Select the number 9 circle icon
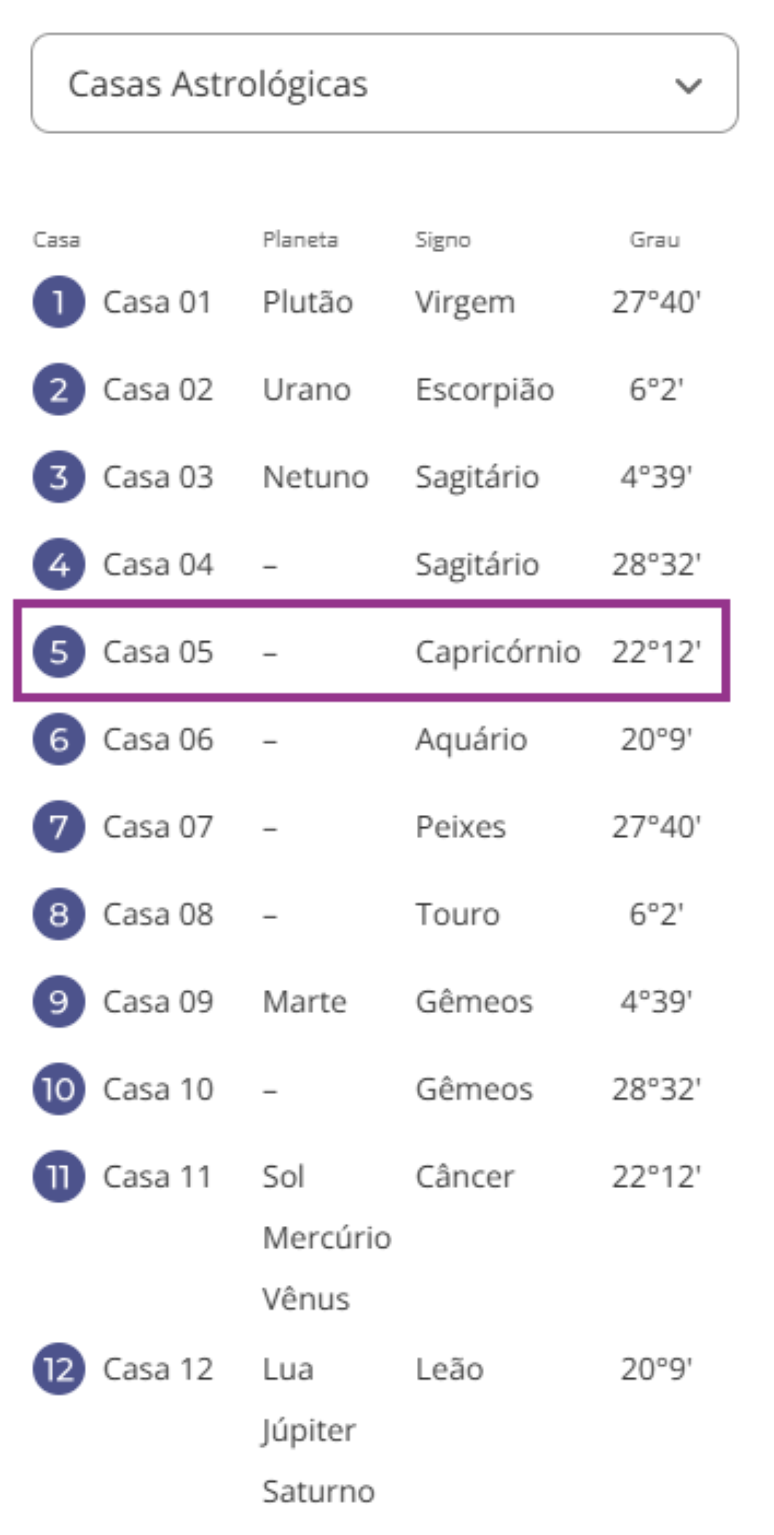The width and height of the screenshot is (774, 1535). 58,1002
